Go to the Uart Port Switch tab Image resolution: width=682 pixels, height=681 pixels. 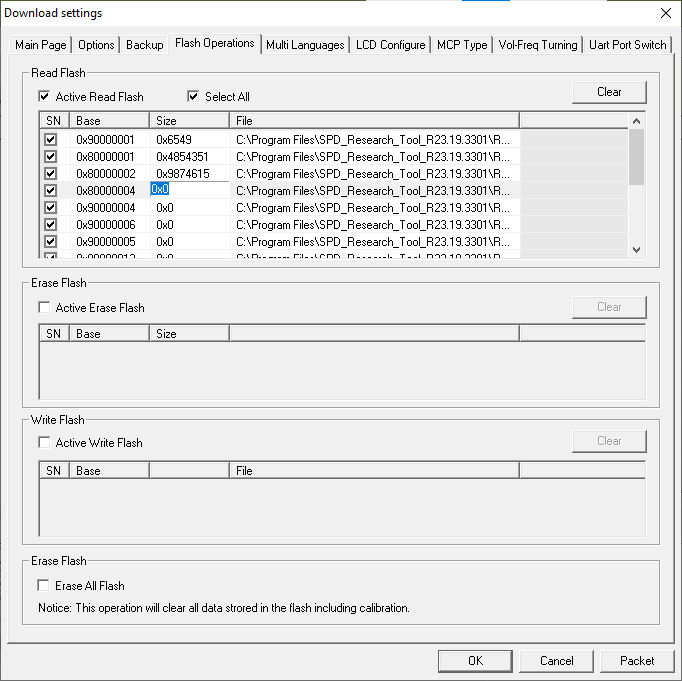627,45
